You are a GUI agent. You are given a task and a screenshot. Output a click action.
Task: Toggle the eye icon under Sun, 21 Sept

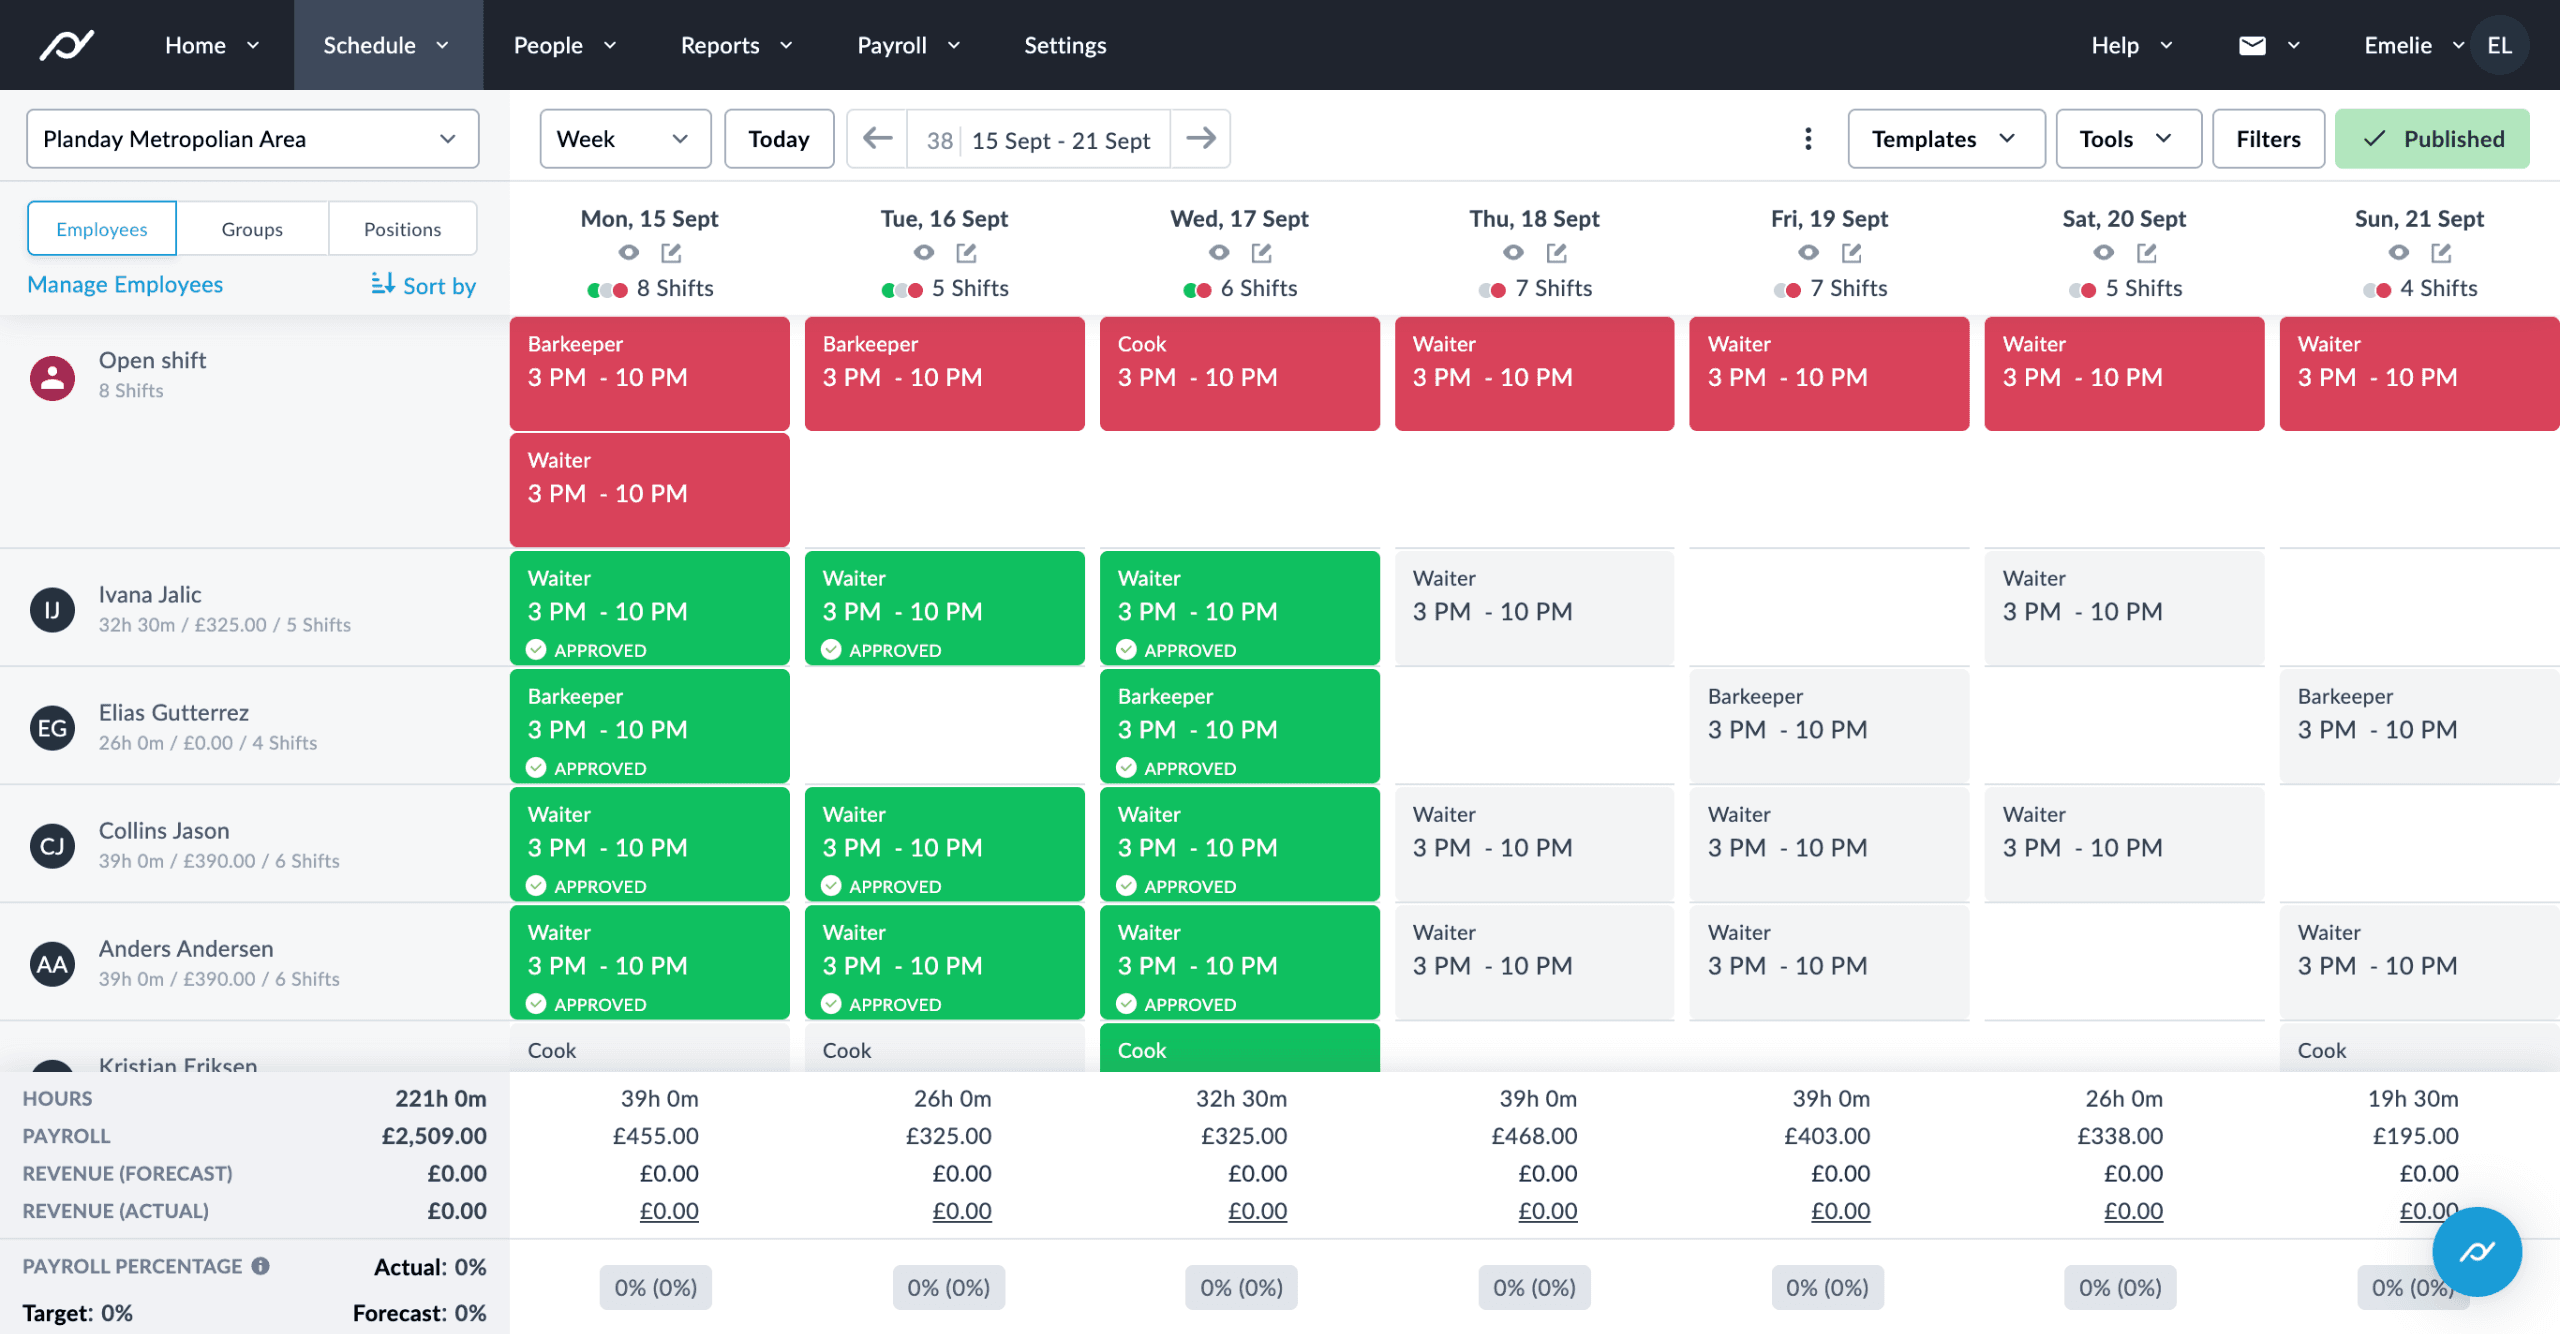(x=2398, y=253)
